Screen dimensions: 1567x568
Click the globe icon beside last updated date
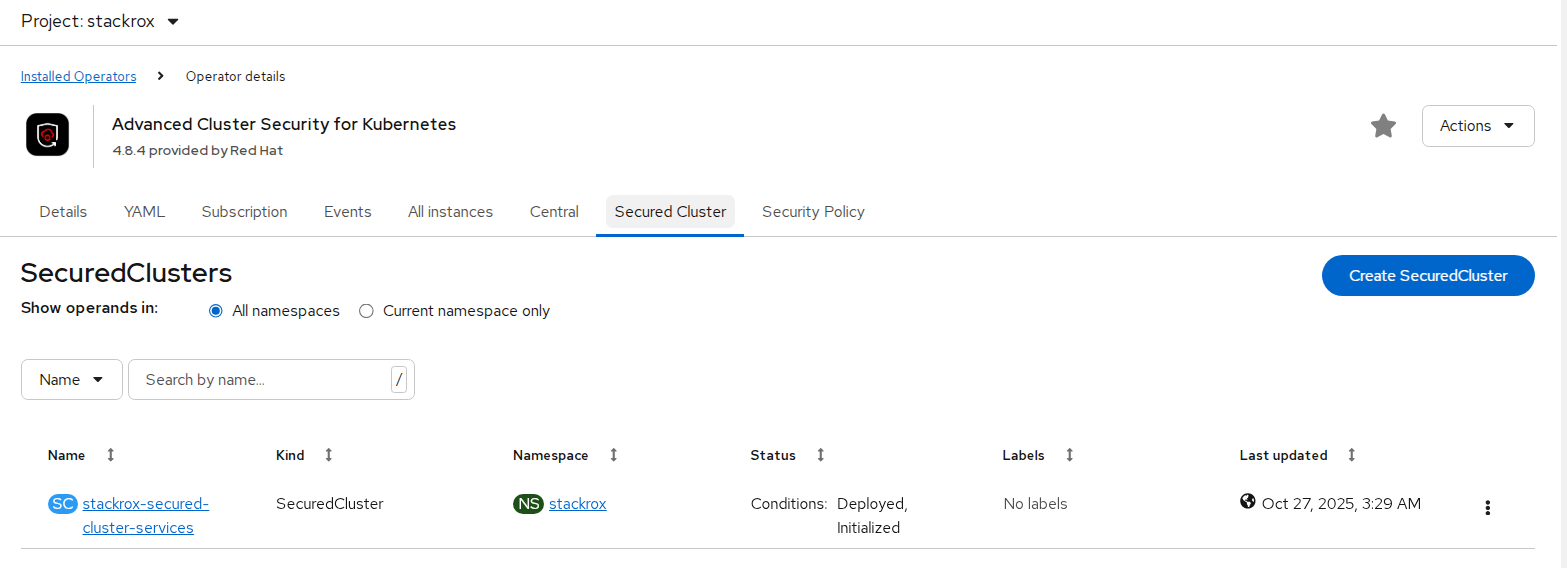1247,502
